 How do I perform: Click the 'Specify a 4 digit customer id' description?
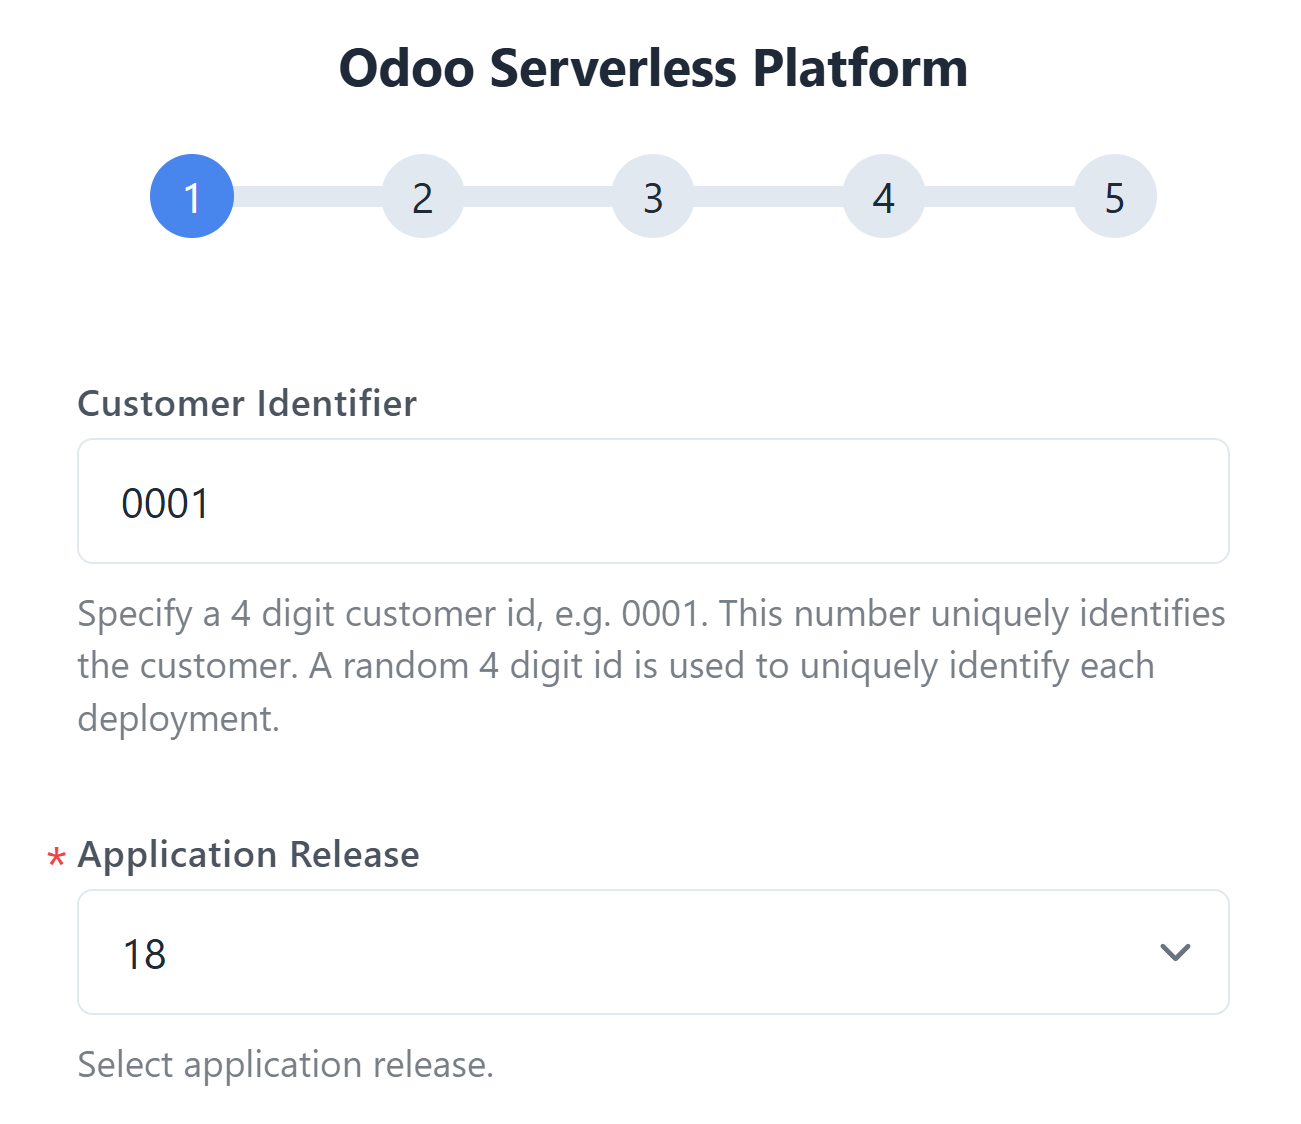pos(652,666)
